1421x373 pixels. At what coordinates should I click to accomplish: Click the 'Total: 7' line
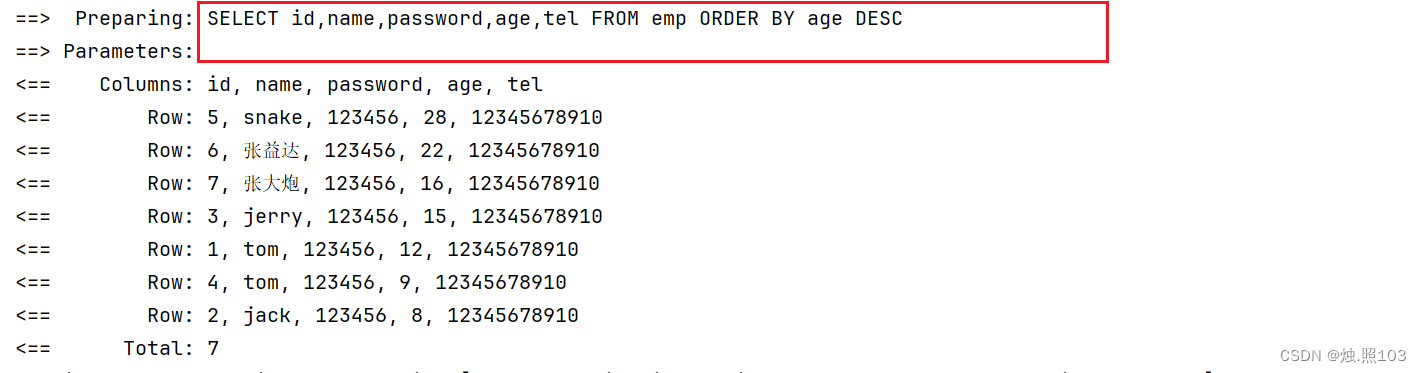point(171,349)
